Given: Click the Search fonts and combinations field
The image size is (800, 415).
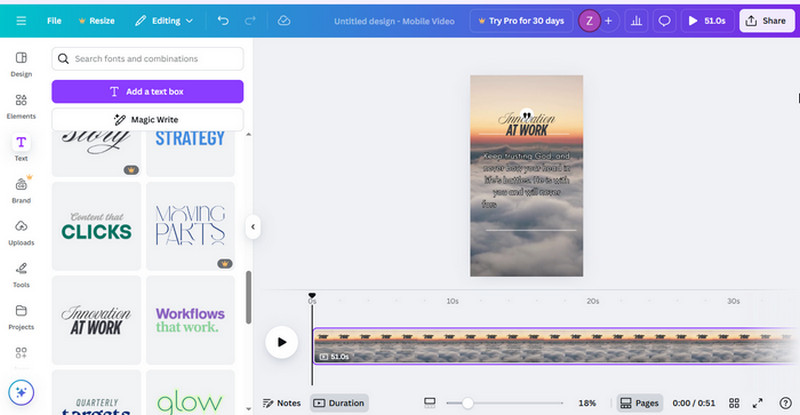Looking at the screenshot, I should [x=147, y=59].
